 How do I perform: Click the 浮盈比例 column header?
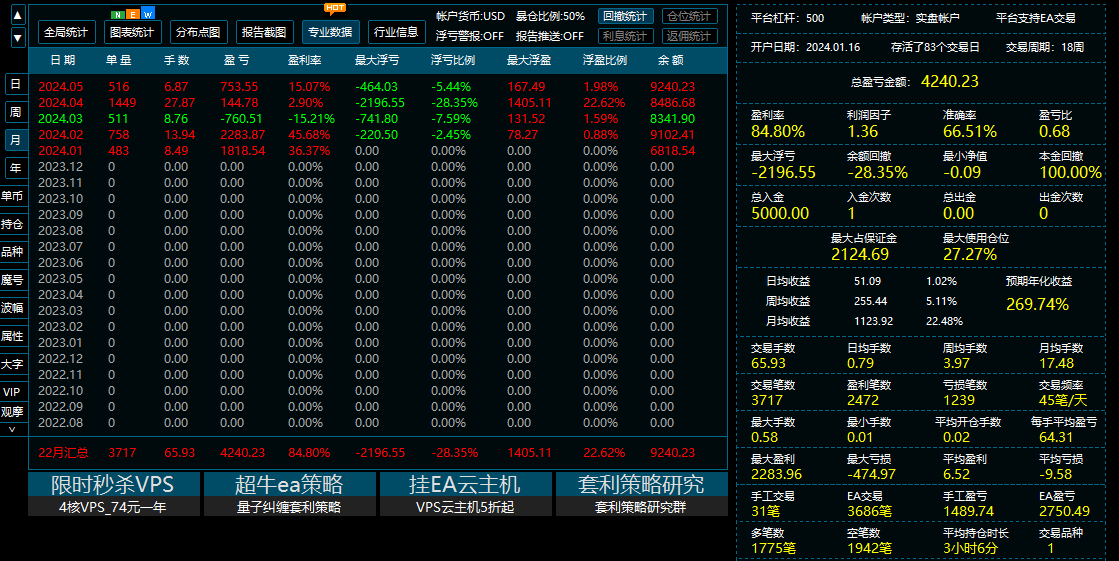[x=604, y=61]
